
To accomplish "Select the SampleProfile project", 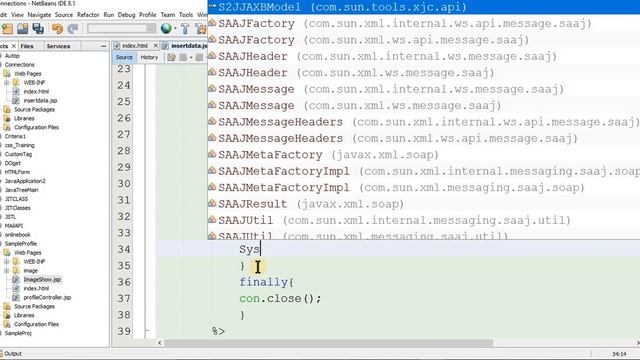I will click(20, 244).
